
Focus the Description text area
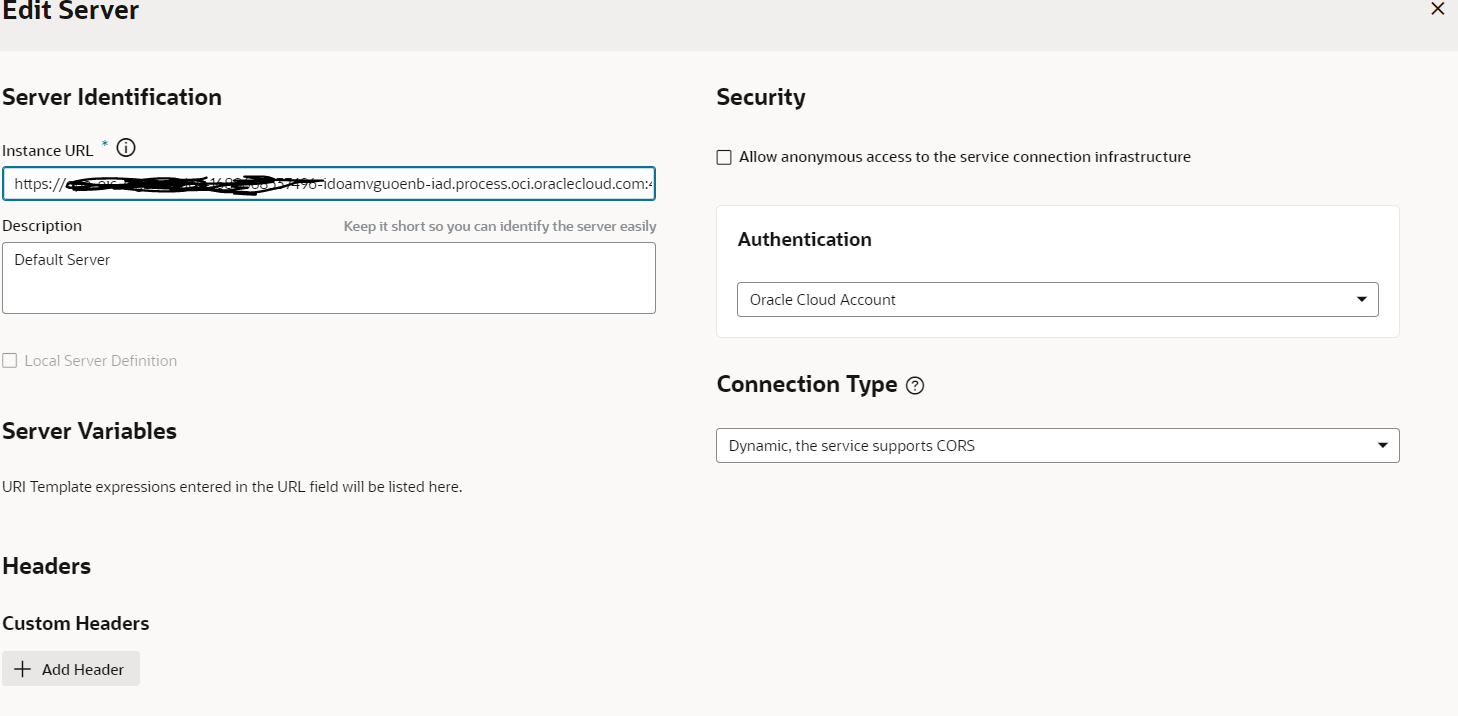(x=328, y=278)
